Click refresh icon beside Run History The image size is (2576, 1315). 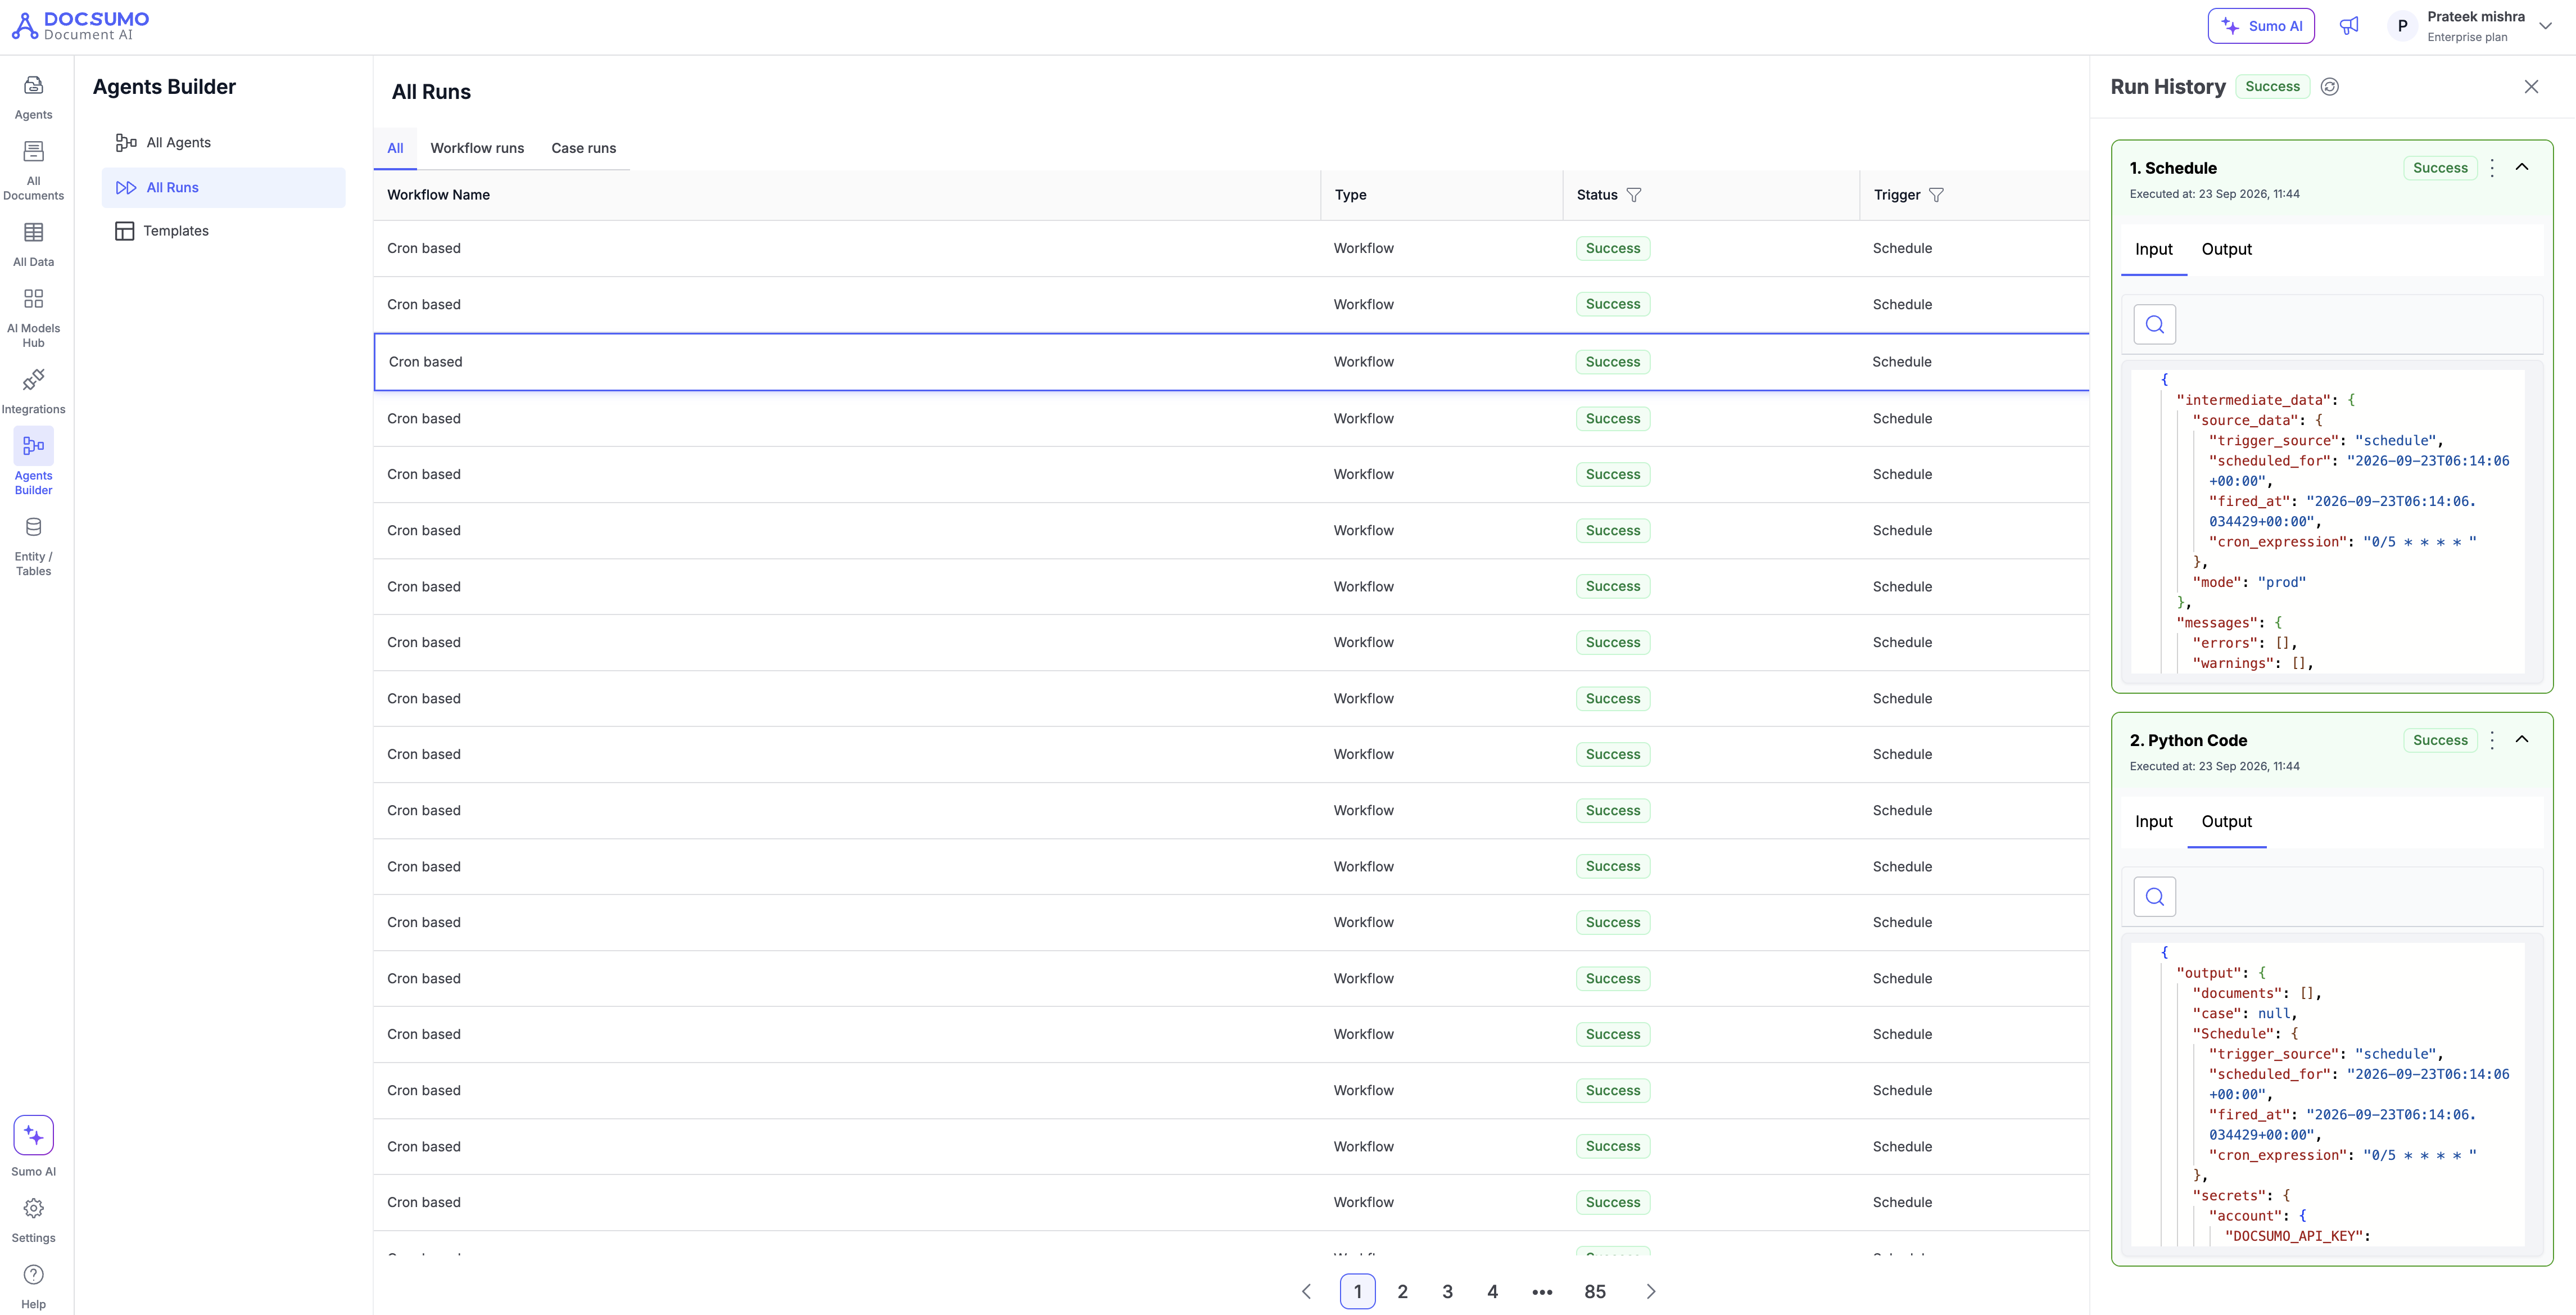click(2329, 87)
